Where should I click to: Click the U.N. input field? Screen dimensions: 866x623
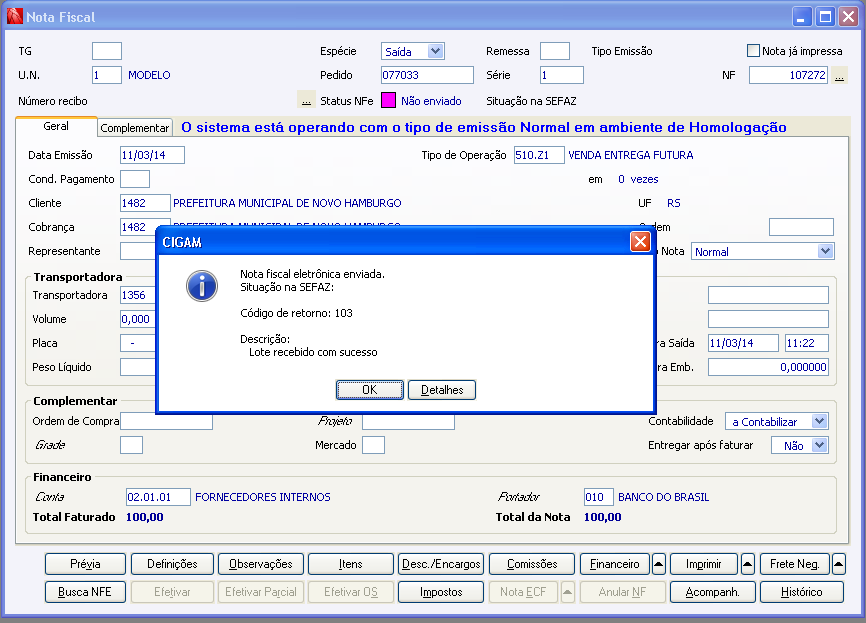[107, 75]
